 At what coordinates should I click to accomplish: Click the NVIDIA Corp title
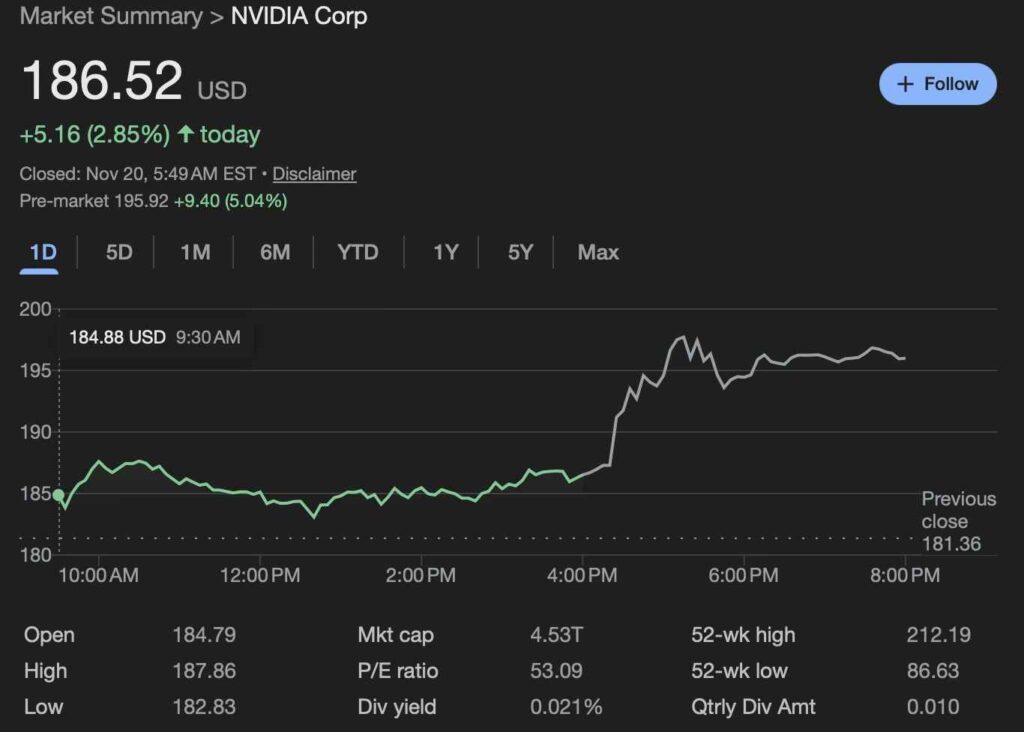(x=298, y=16)
